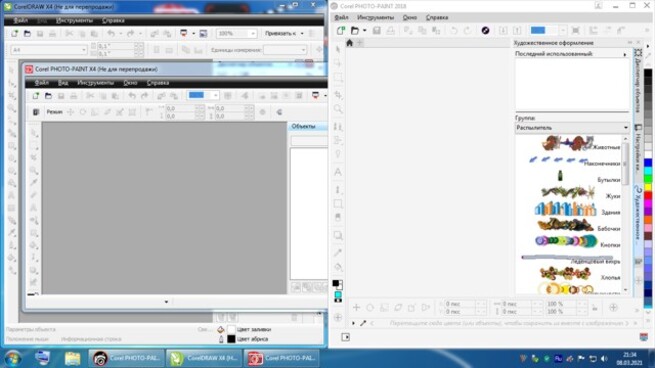Expand the Последний использованный flyout arrow
The width and height of the screenshot is (655, 368).
[625, 54]
